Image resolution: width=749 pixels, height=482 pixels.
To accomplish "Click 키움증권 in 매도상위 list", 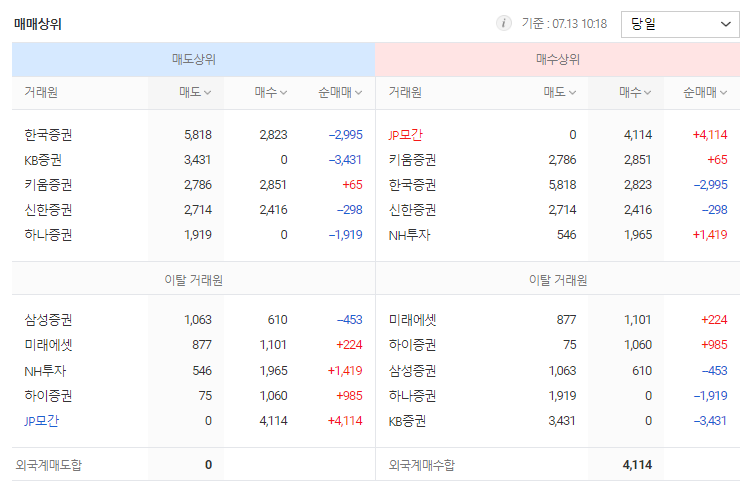I will pos(48,185).
